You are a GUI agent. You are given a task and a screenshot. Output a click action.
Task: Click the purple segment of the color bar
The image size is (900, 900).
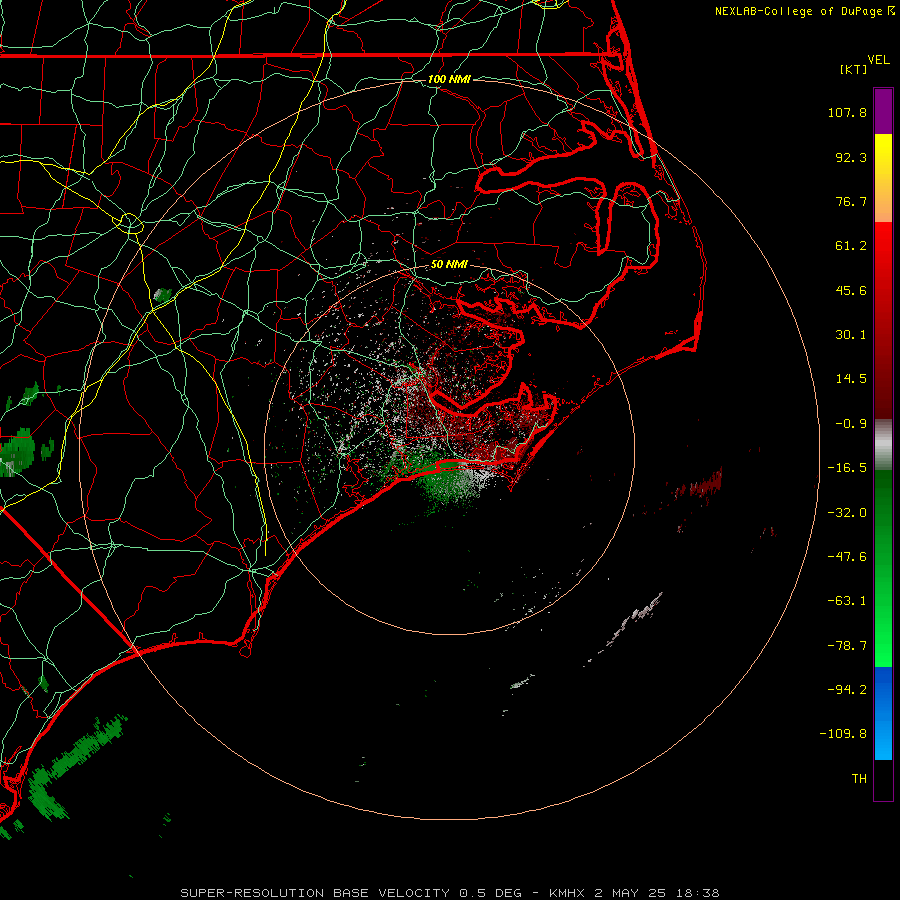883,111
